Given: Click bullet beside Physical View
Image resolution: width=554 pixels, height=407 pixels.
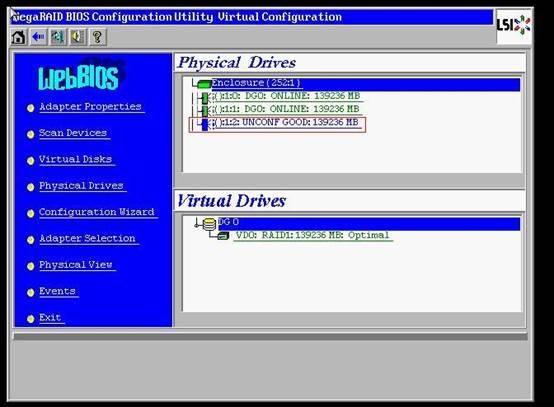Looking at the screenshot, I should pyautogui.click(x=31, y=266).
